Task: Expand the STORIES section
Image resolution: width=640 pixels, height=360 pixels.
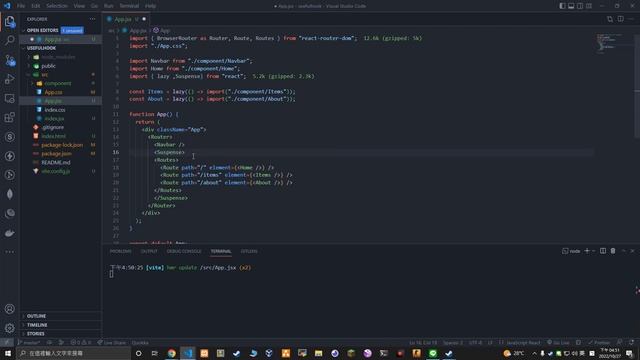Action: pyautogui.click(x=36, y=334)
